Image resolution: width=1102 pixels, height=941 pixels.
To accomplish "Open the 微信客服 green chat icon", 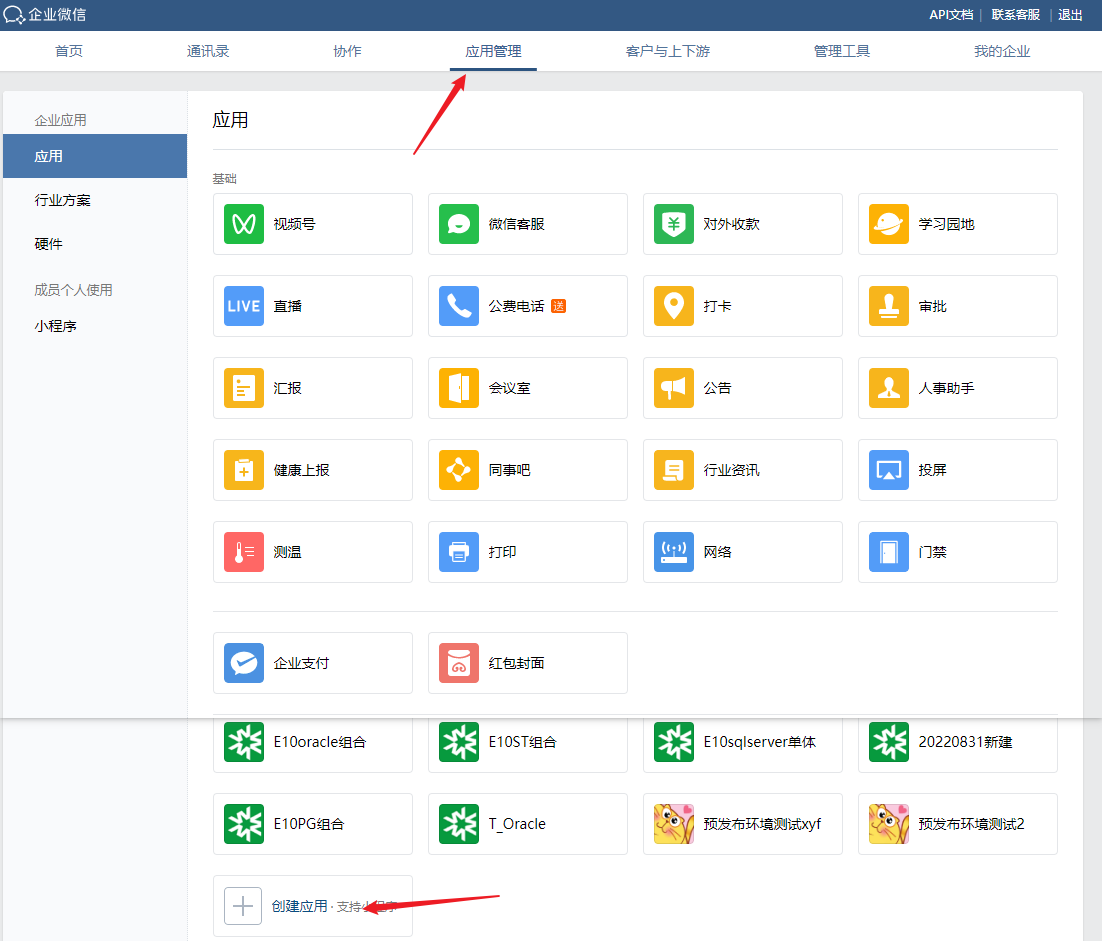I will [x=459, y=224].
